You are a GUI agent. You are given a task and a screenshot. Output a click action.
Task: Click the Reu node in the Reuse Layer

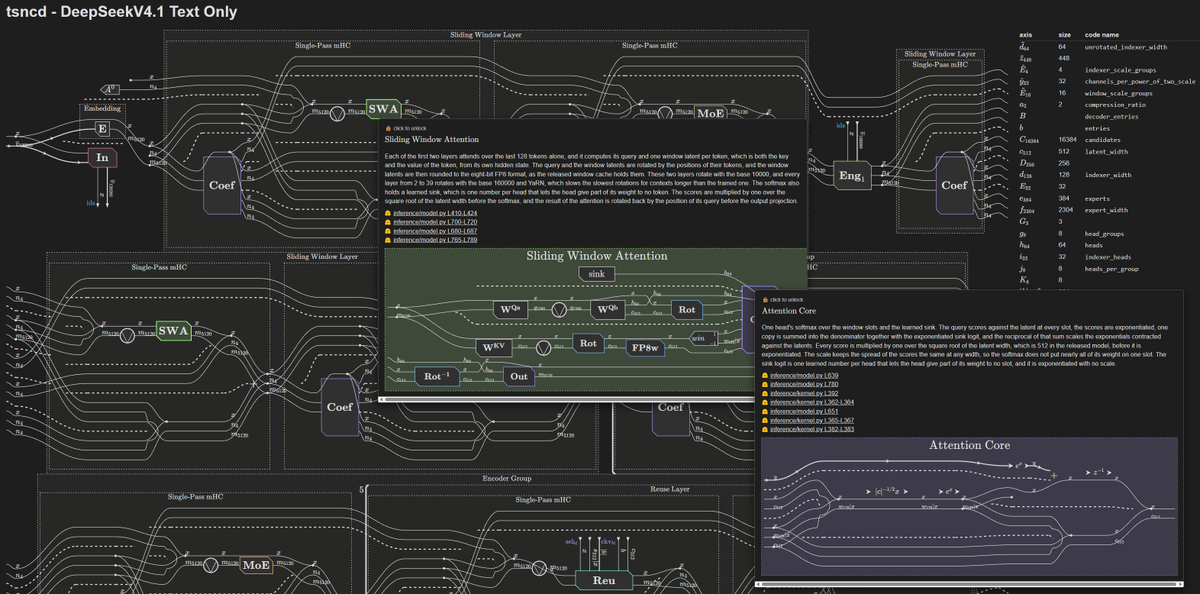604,580
